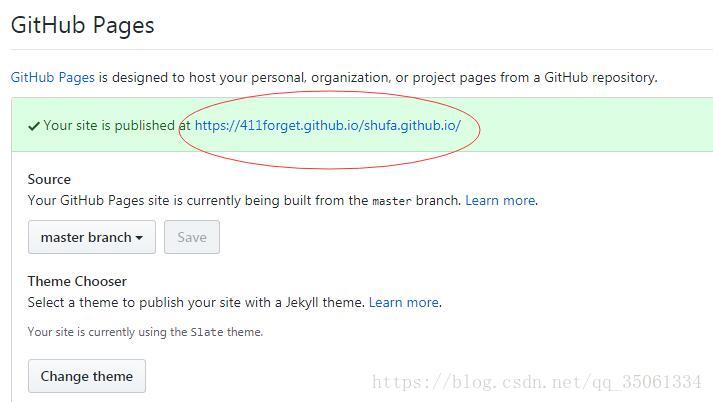Screen dimensions: 713x402
Task: Open Learn more link about Jekyll themes
Action: 403,302
